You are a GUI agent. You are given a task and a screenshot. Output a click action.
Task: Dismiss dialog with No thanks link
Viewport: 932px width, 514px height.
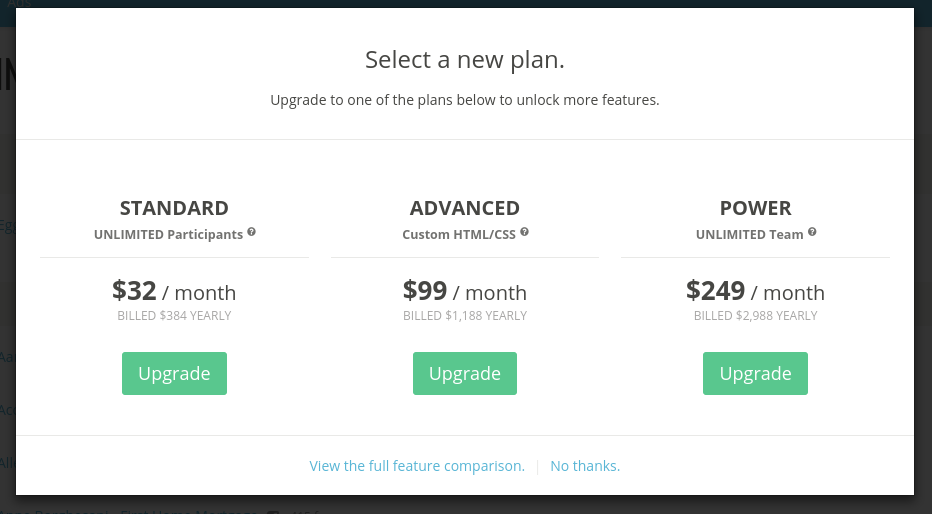click(x=585, y=466)
